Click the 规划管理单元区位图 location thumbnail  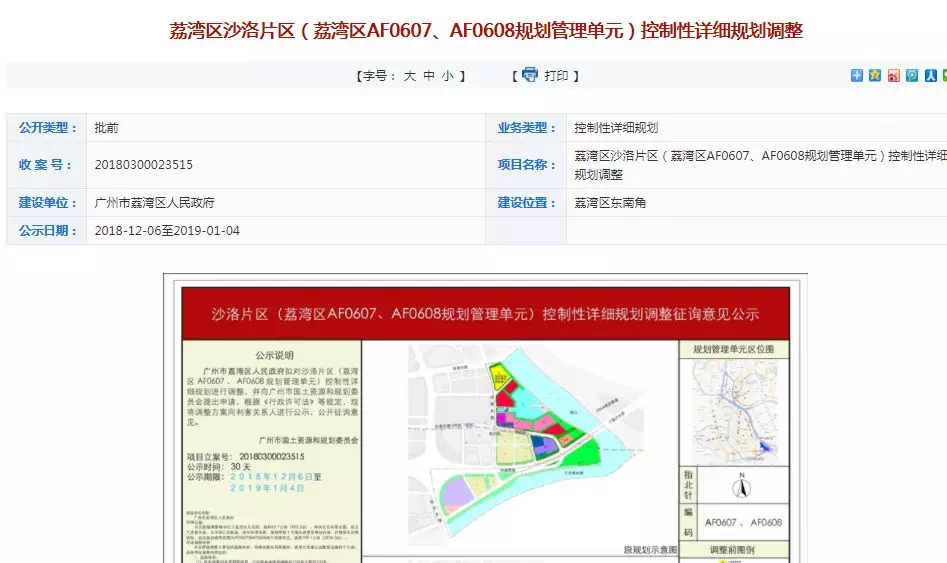point(734,411)
